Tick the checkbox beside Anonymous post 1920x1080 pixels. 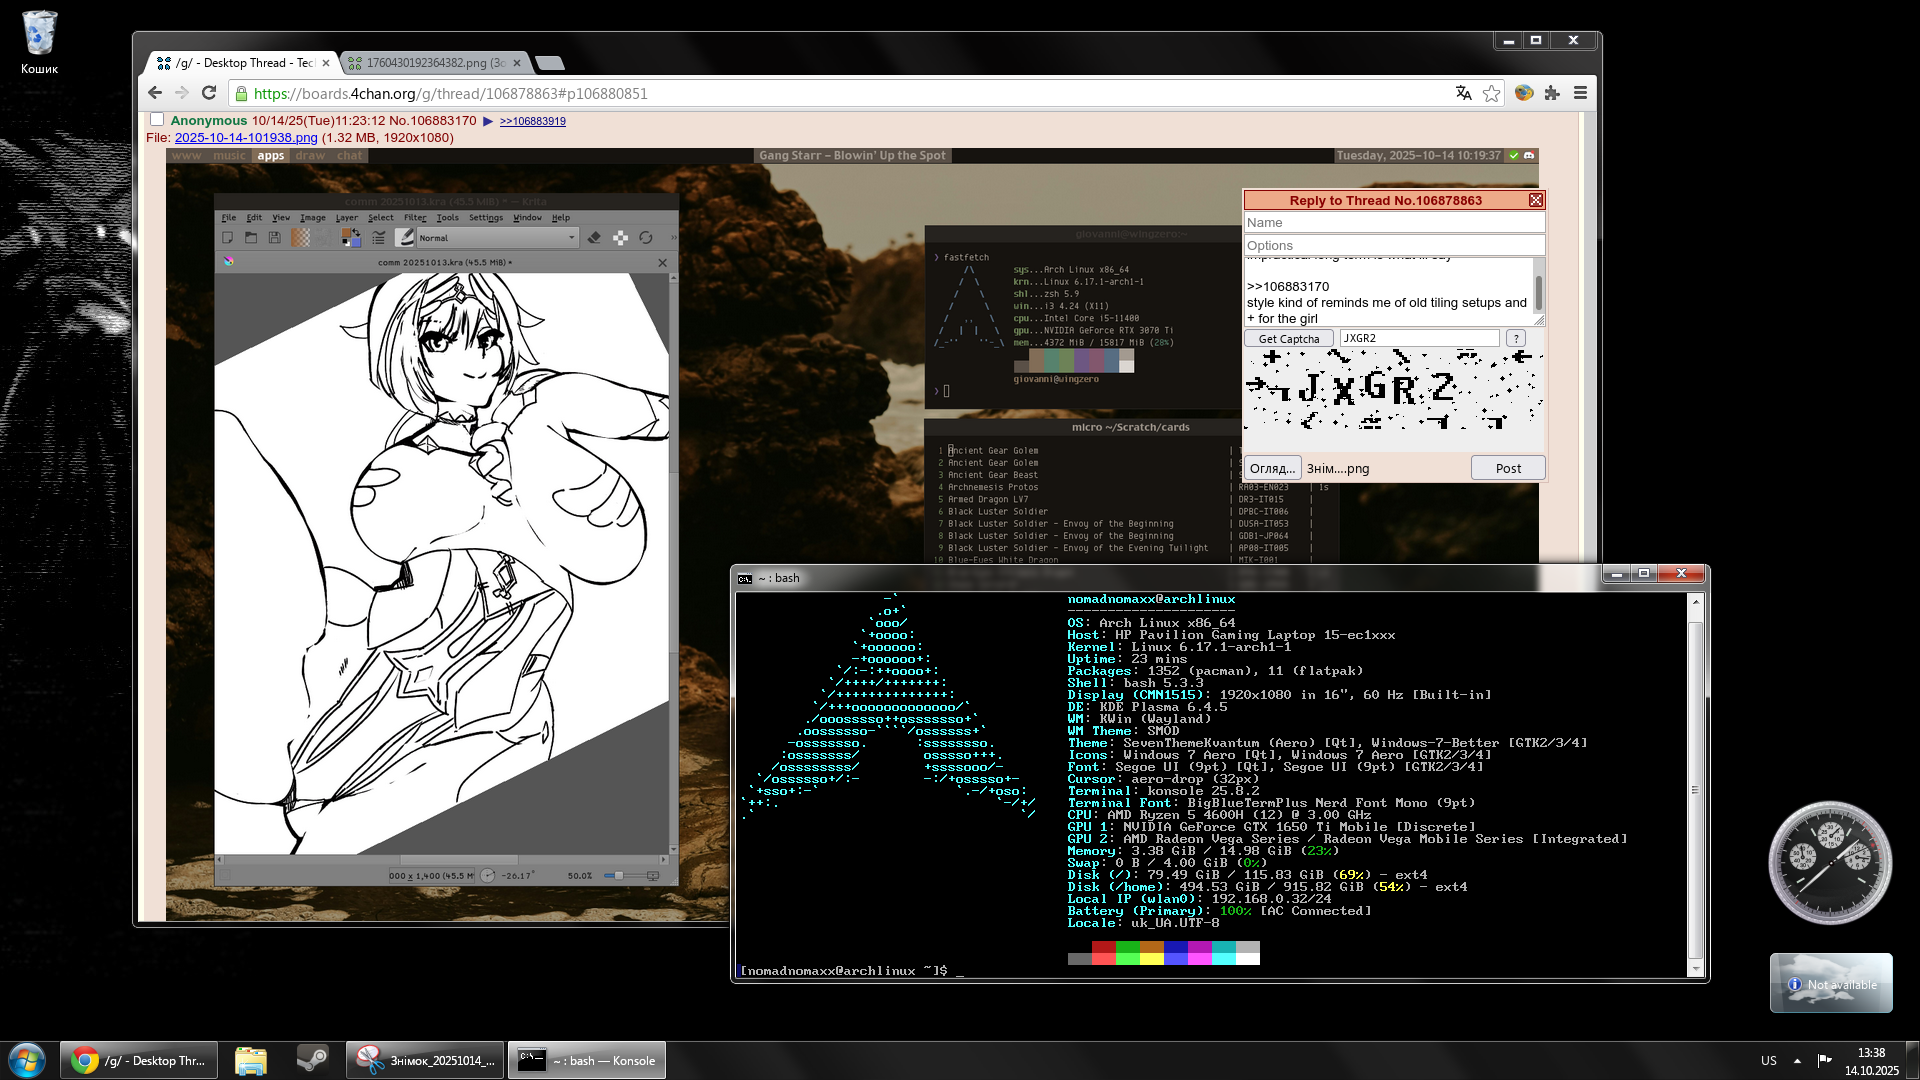tap(157, 120)
